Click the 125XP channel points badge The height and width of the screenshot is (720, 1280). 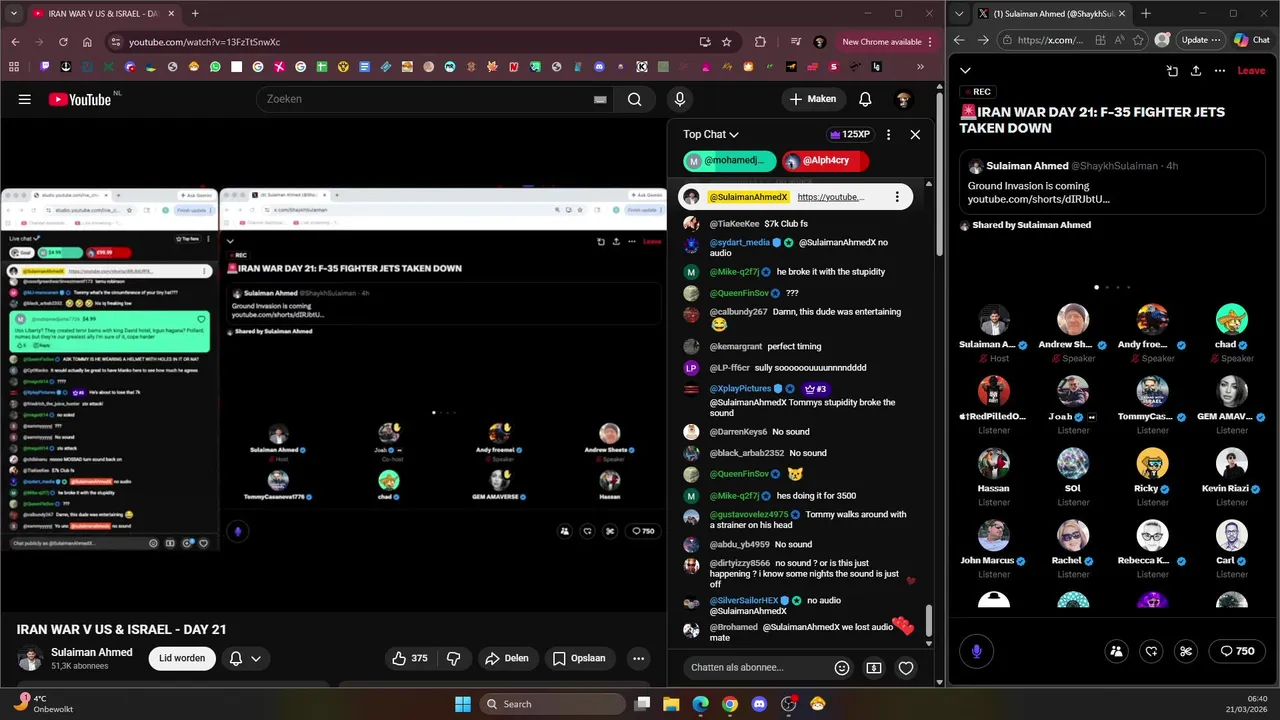(849, 134)
